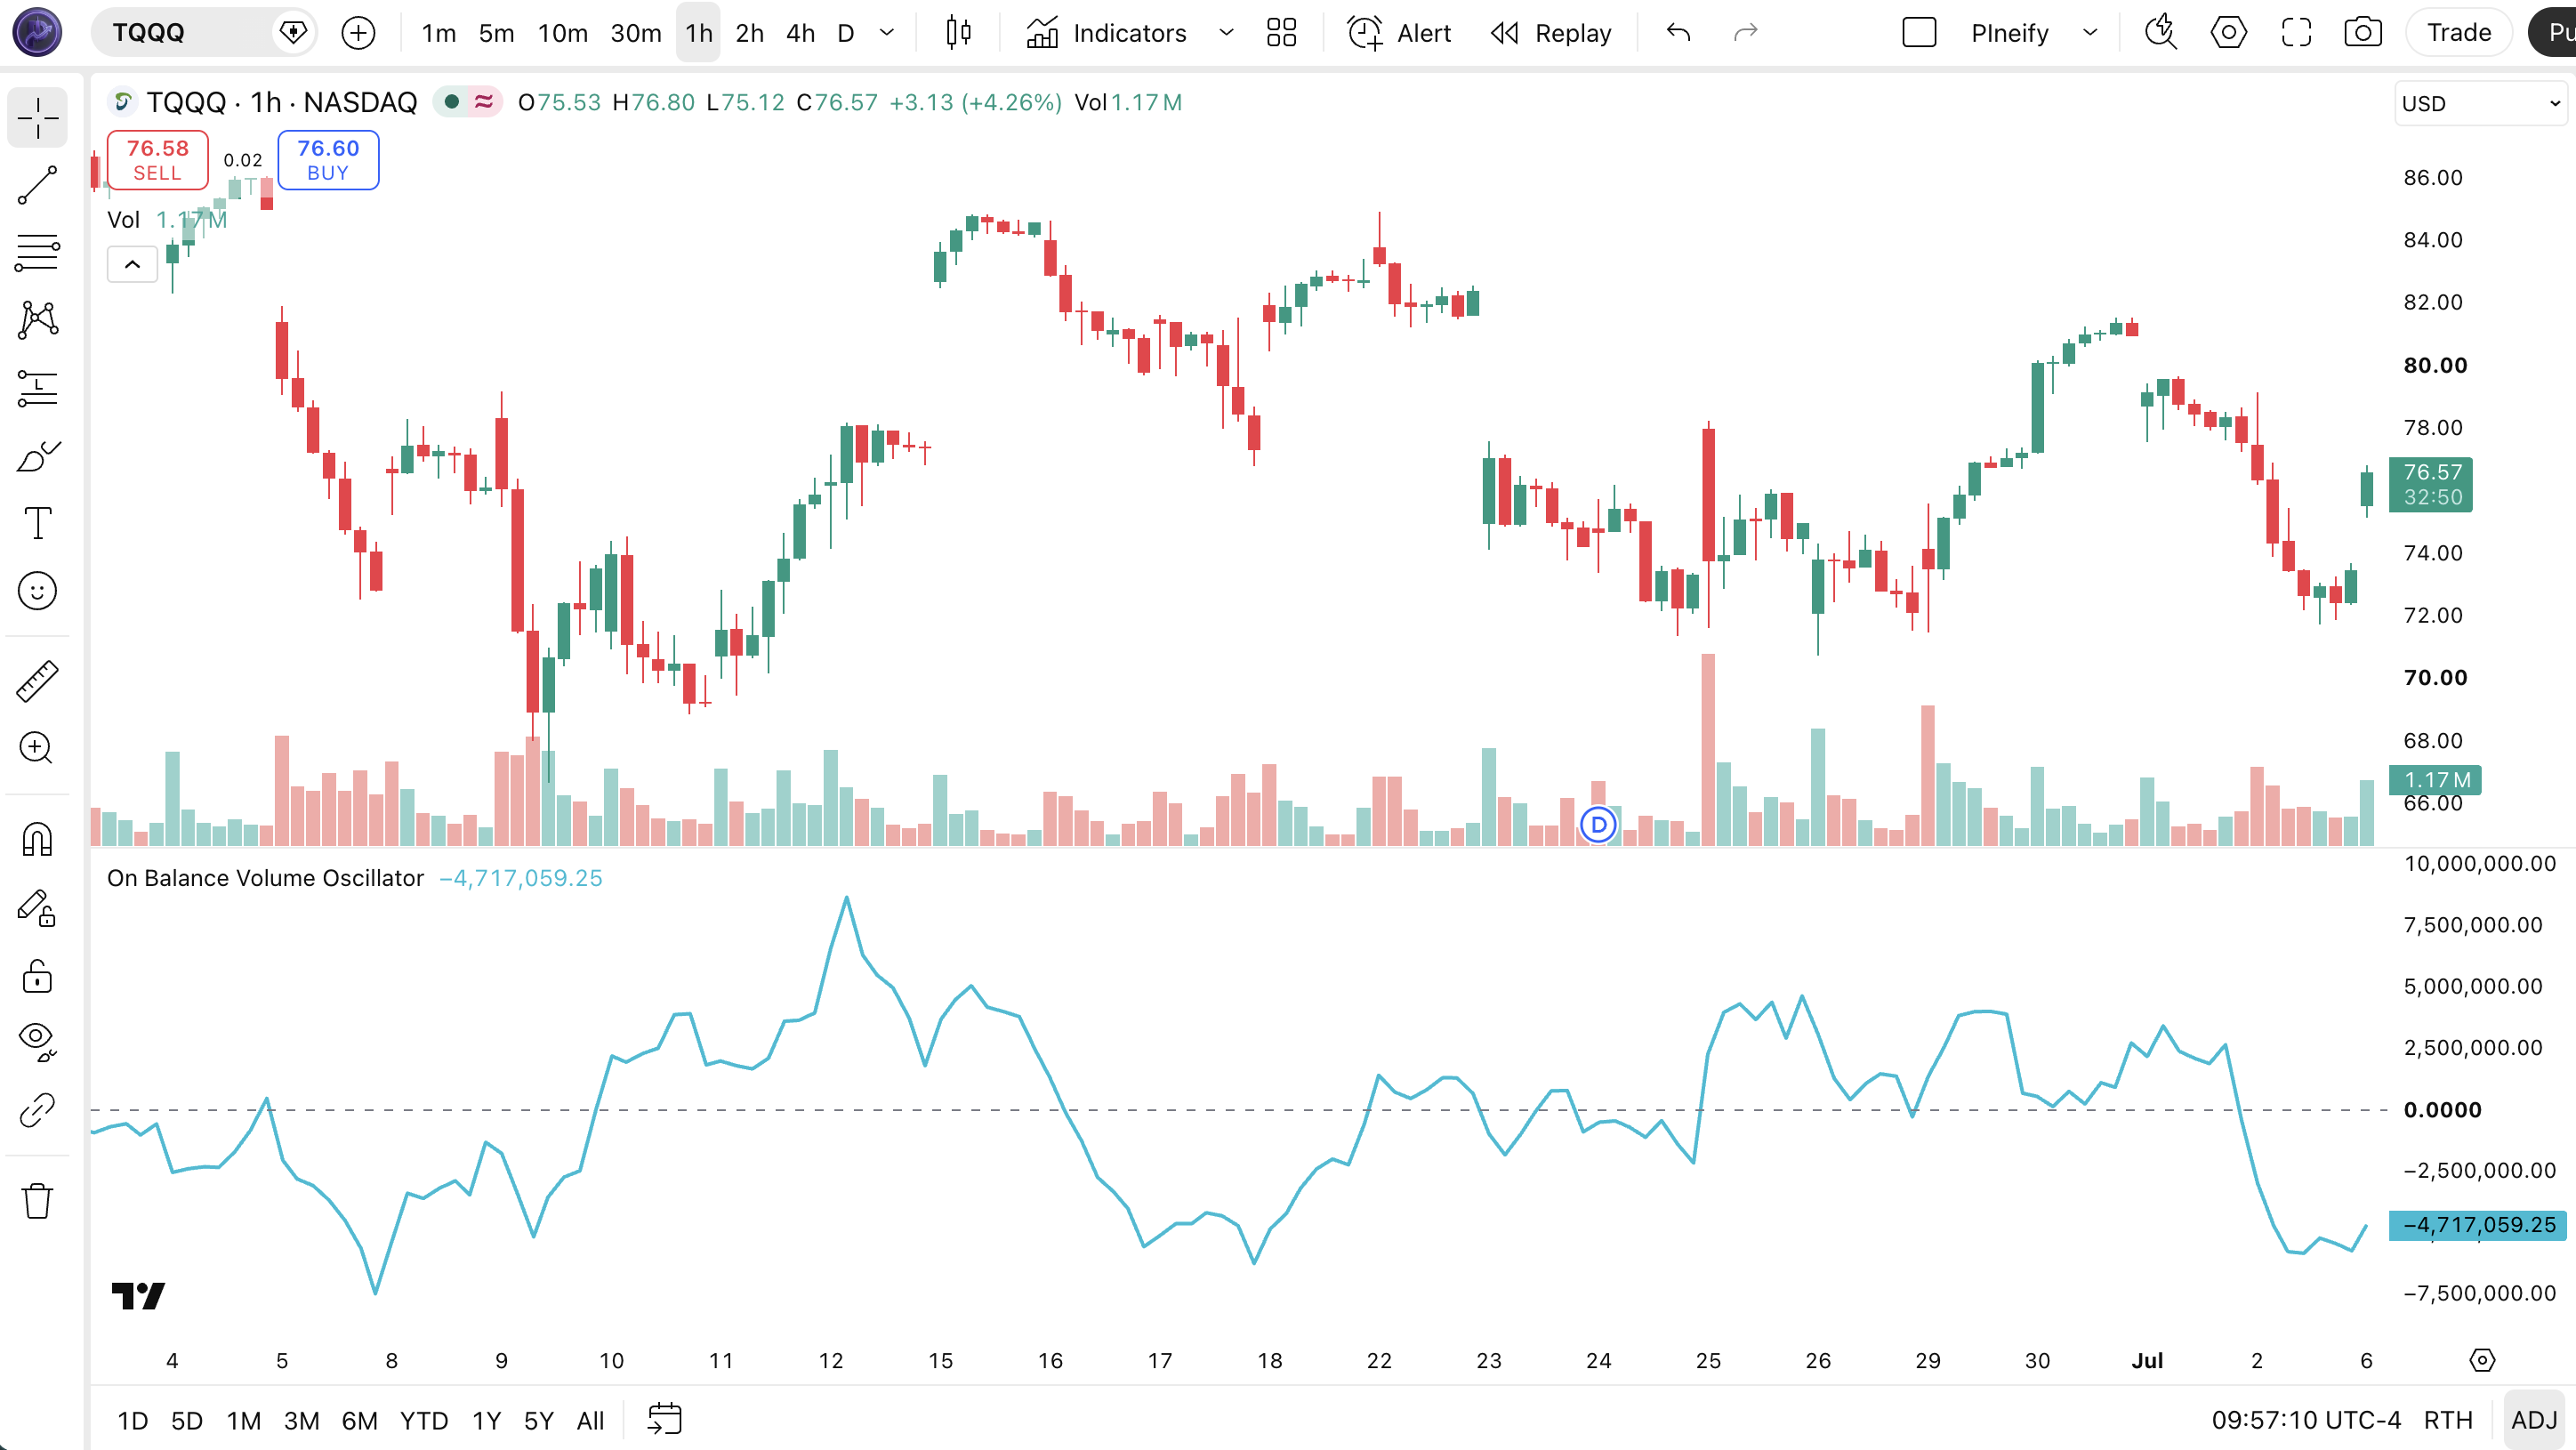Open the Fibonacci retracement tools

(x=37, y=253)
